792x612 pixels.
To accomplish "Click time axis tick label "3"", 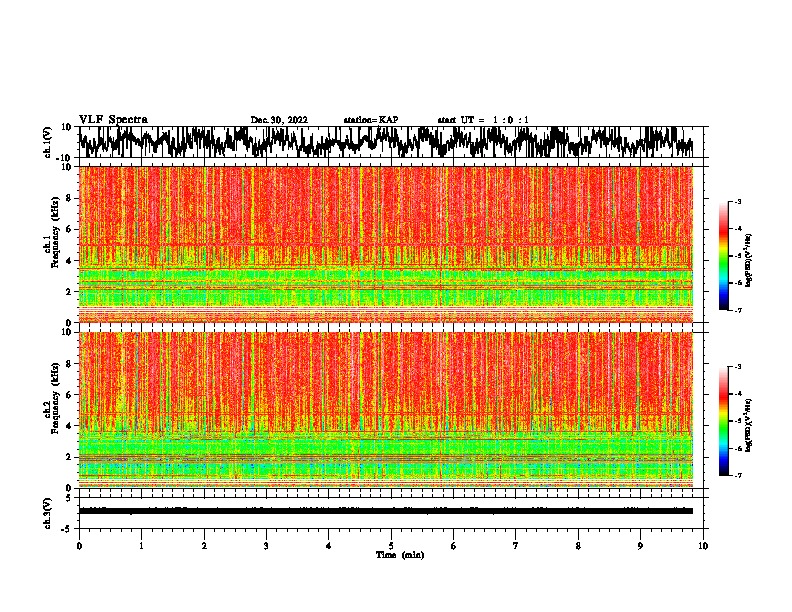I will pyautogui.click(x=266, y=545).
